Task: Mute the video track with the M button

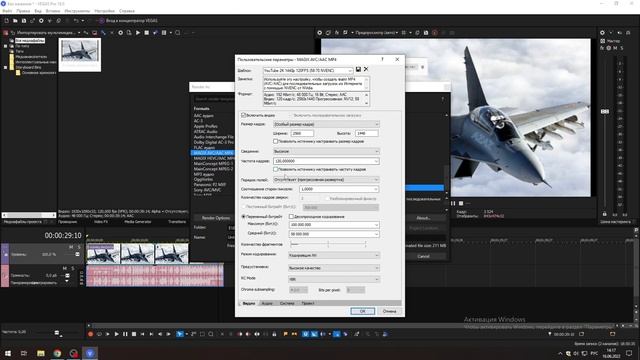Action: pos(71,247)
